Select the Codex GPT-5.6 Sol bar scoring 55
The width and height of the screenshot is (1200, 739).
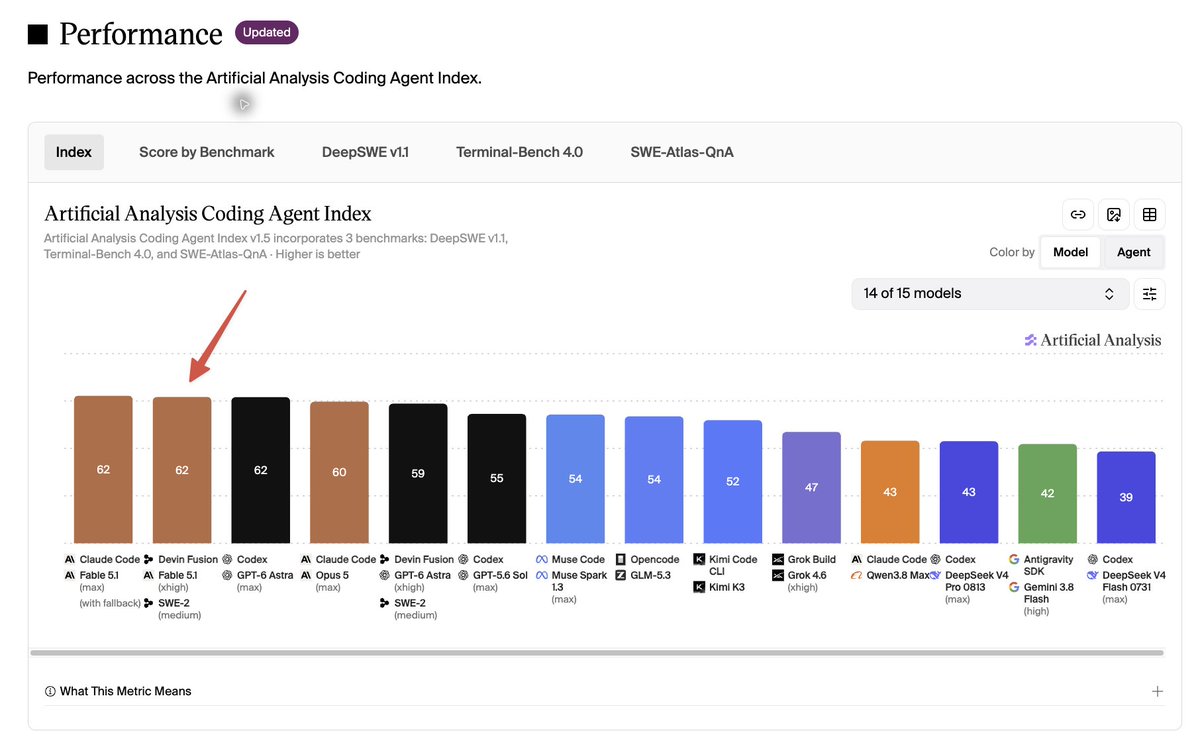pyautogui.click(x=497, y=479)
